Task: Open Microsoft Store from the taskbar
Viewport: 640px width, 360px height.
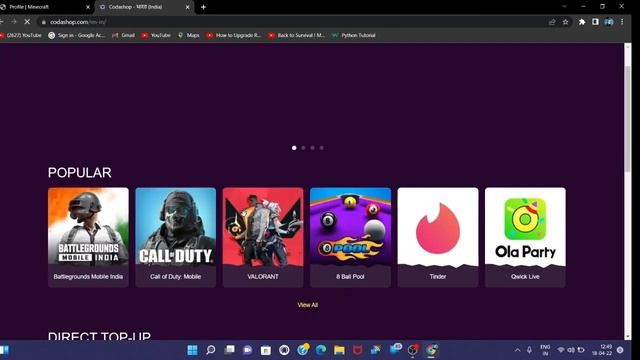Action: tap(266, 350)
